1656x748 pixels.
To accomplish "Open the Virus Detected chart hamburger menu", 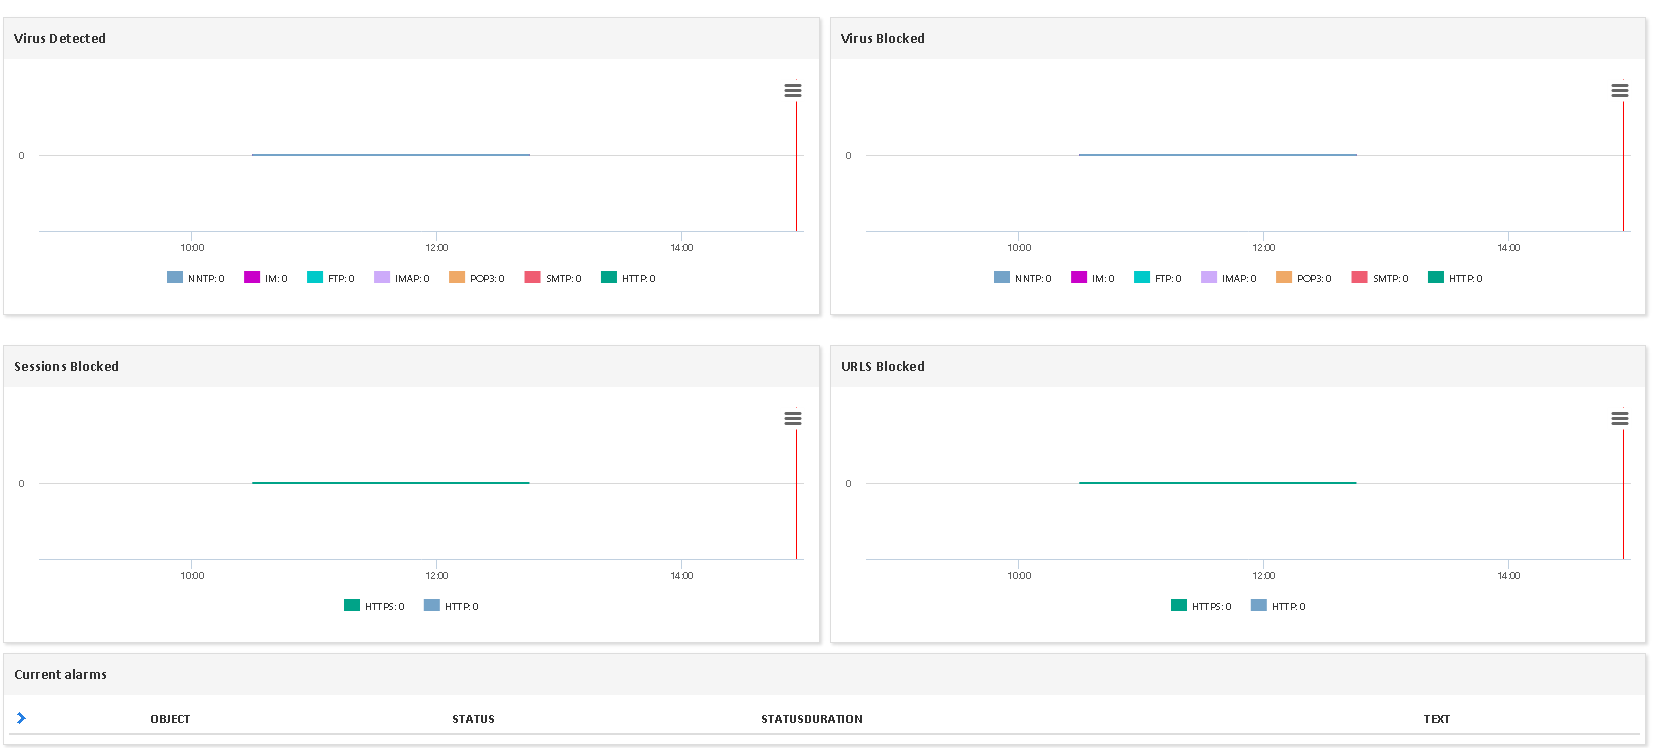I will 793,91.
